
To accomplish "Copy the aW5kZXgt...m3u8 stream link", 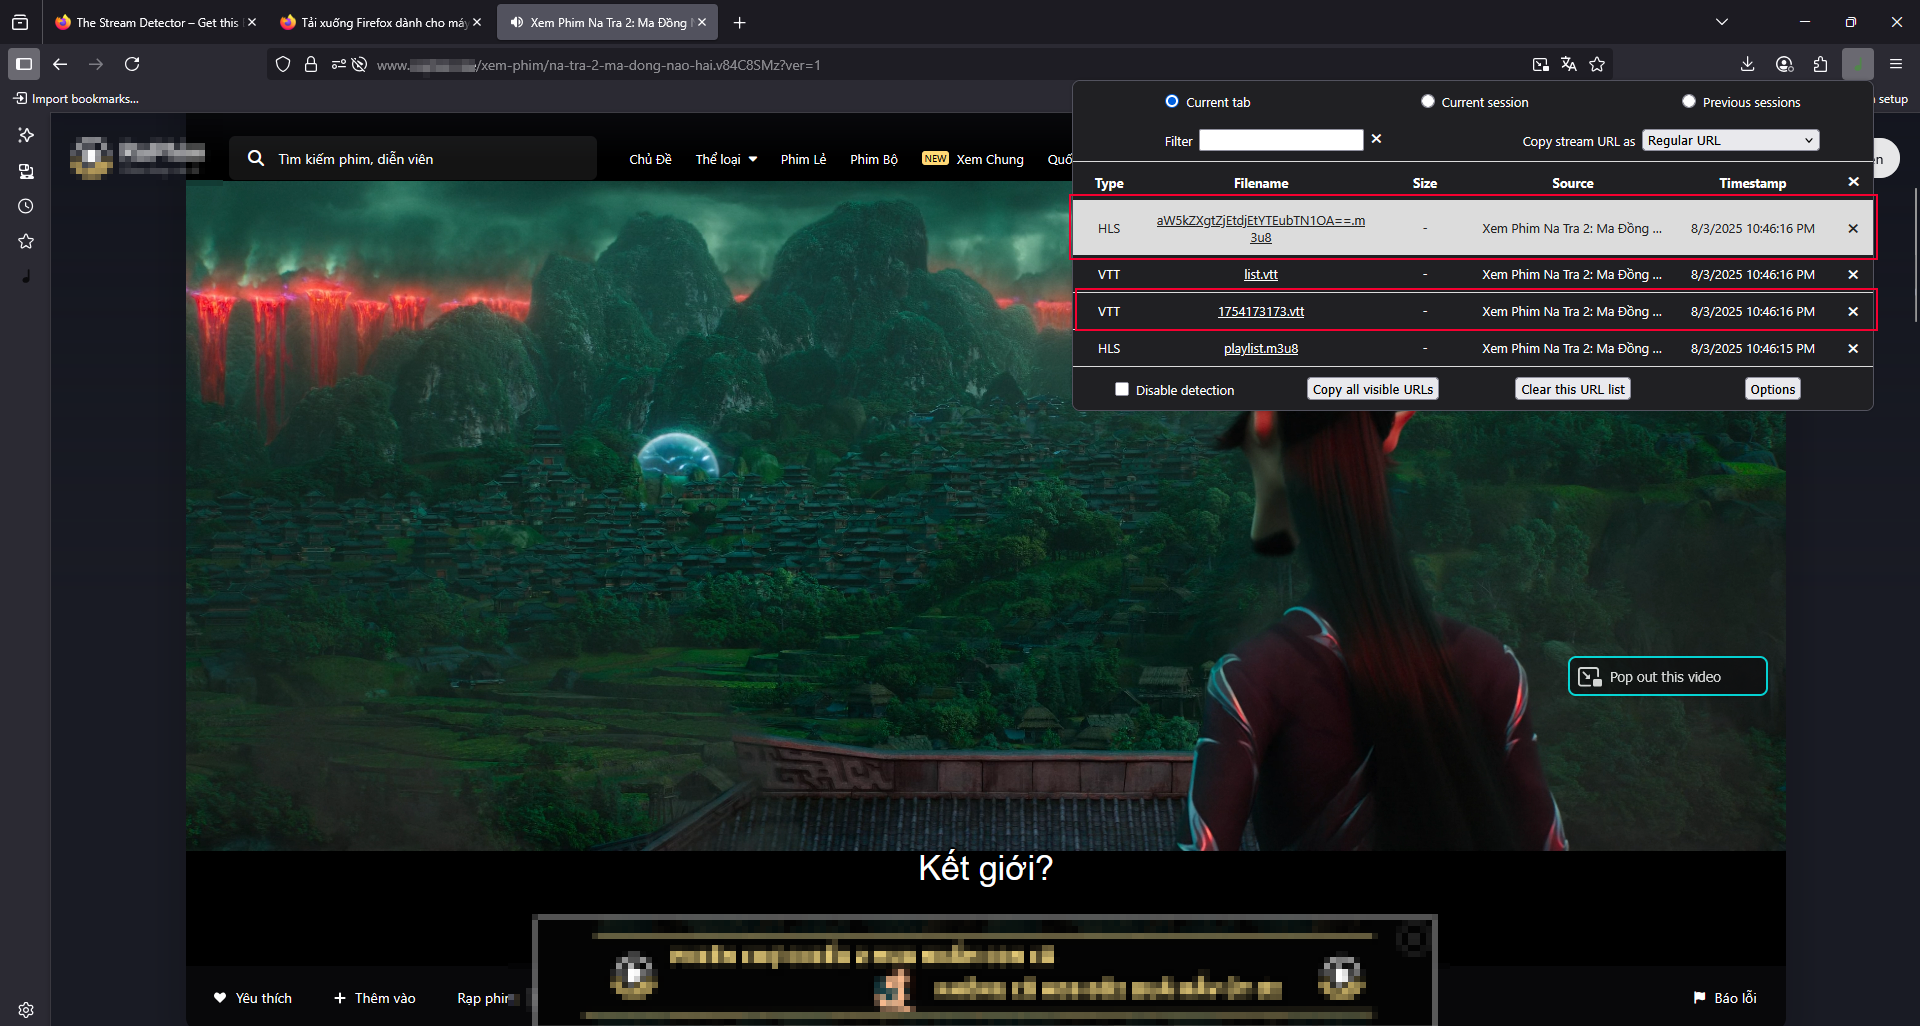I will 1260,228.
